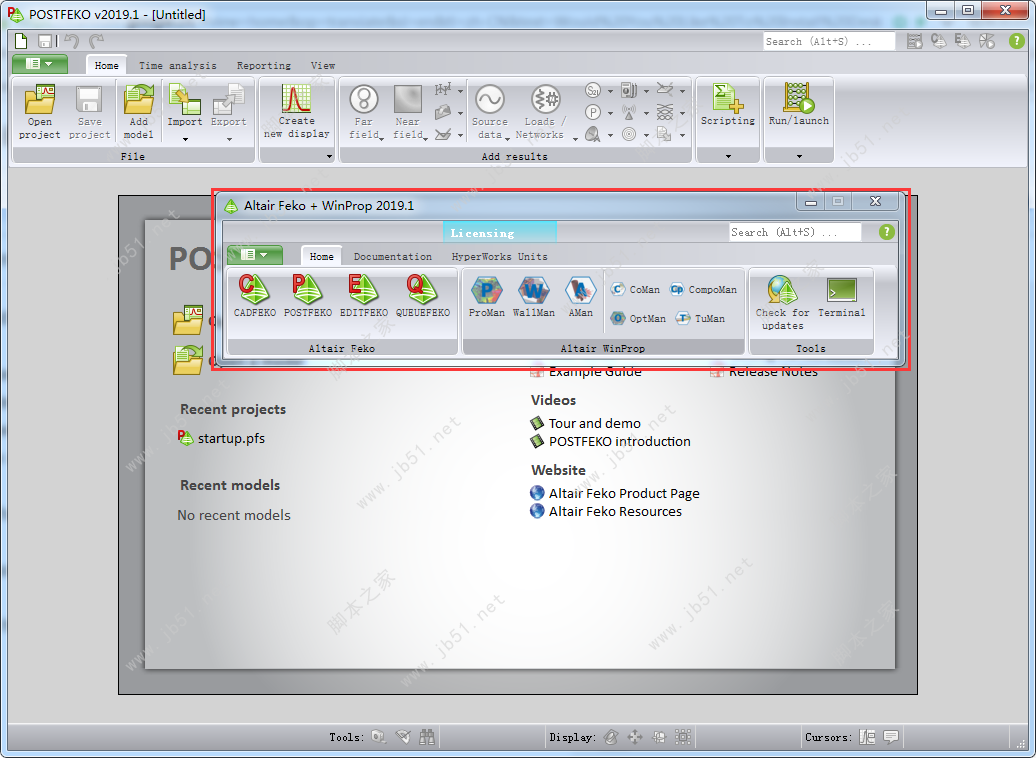
Task: Open EDITFEKO in the launcher
Action: (364, 296)
